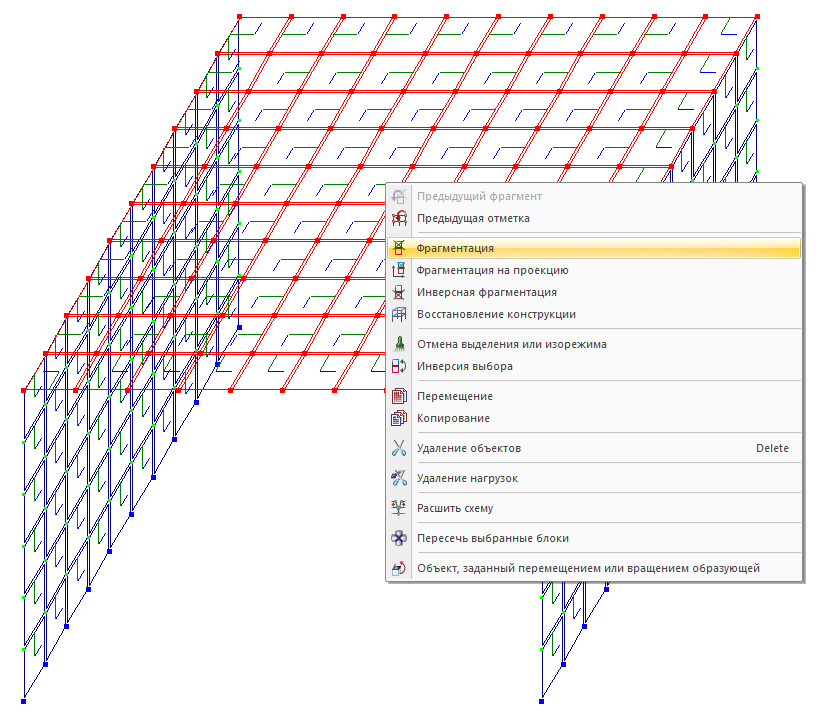Click the Пересечь выбранные блоки icon

tap(399, 538)
